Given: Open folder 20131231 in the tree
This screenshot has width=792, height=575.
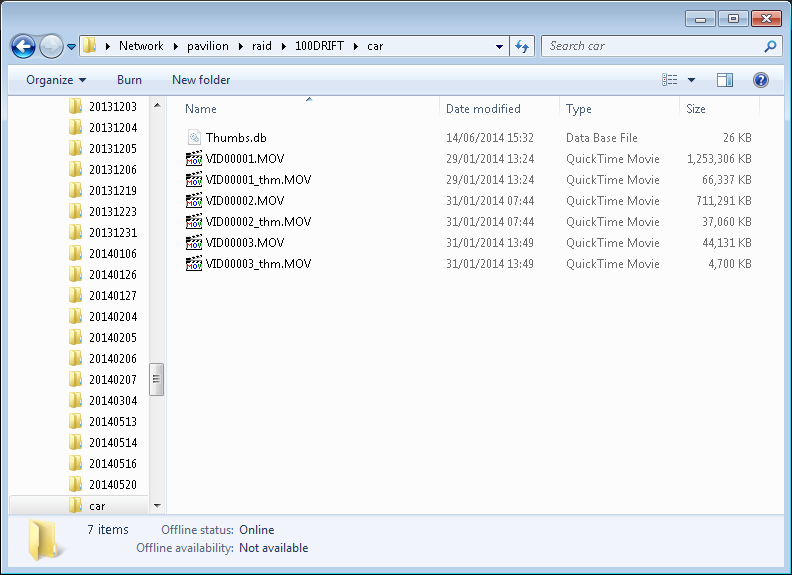Looking at the screenshot, I should pyautogui.click(x=113, y=232).
